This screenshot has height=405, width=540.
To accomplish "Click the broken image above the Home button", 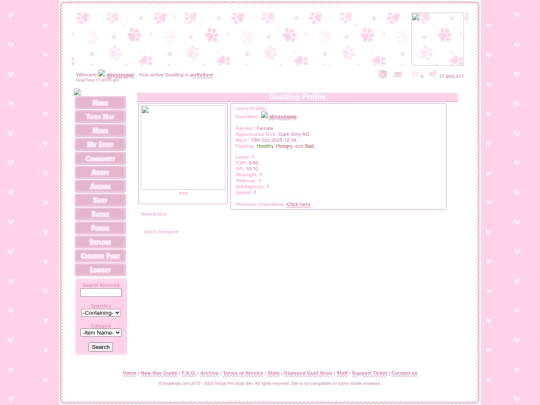I will pyautogui.click(x=77, y=92).
